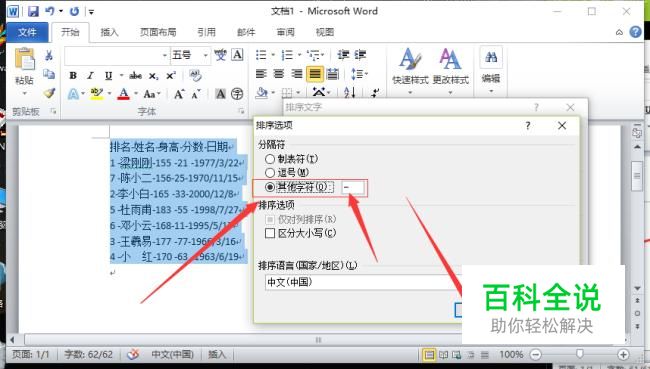Image resolution: width=650 pixels, height=369 pixels.
Task: Click the Redo icon in title bar
Action: pyautogui.click(x=75, y=11)
